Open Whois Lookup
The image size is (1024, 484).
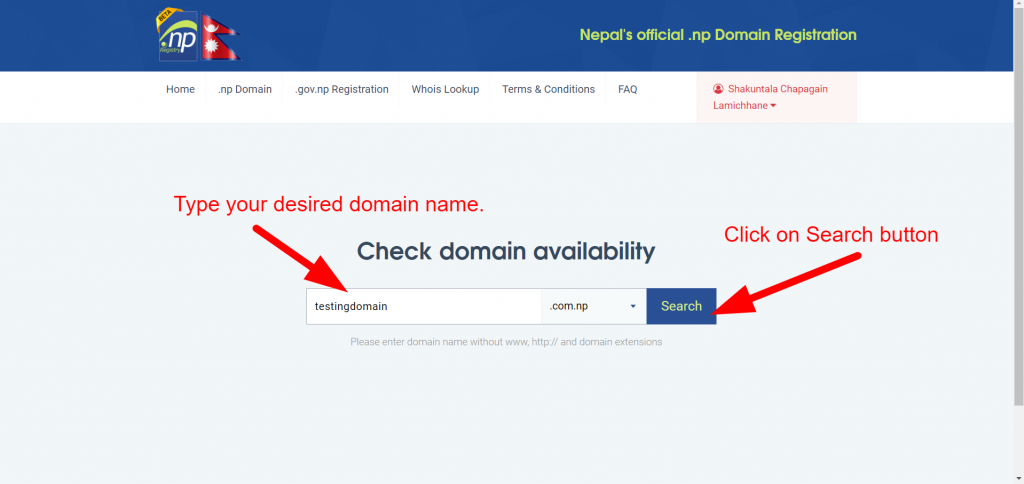445,89
